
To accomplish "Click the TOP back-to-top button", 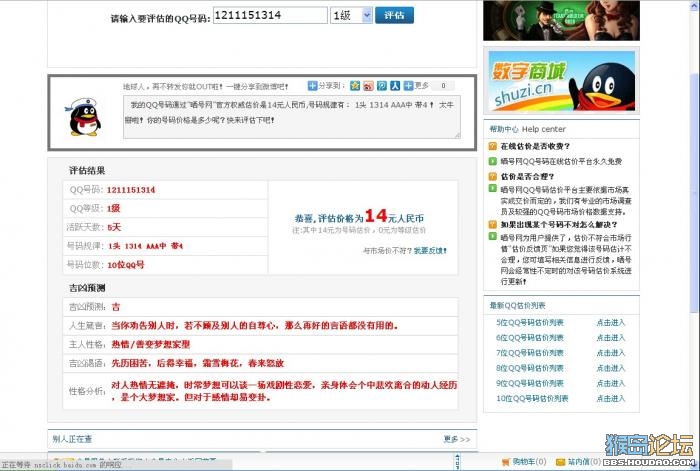I will click(457, 461).
